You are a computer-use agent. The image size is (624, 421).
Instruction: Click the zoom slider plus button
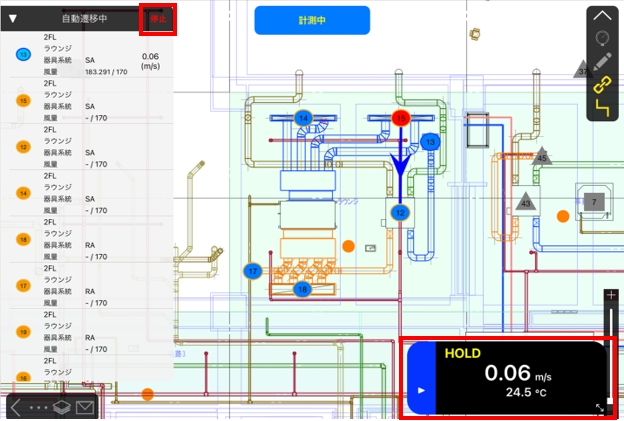pyautogui.click(x=610, y=296)
